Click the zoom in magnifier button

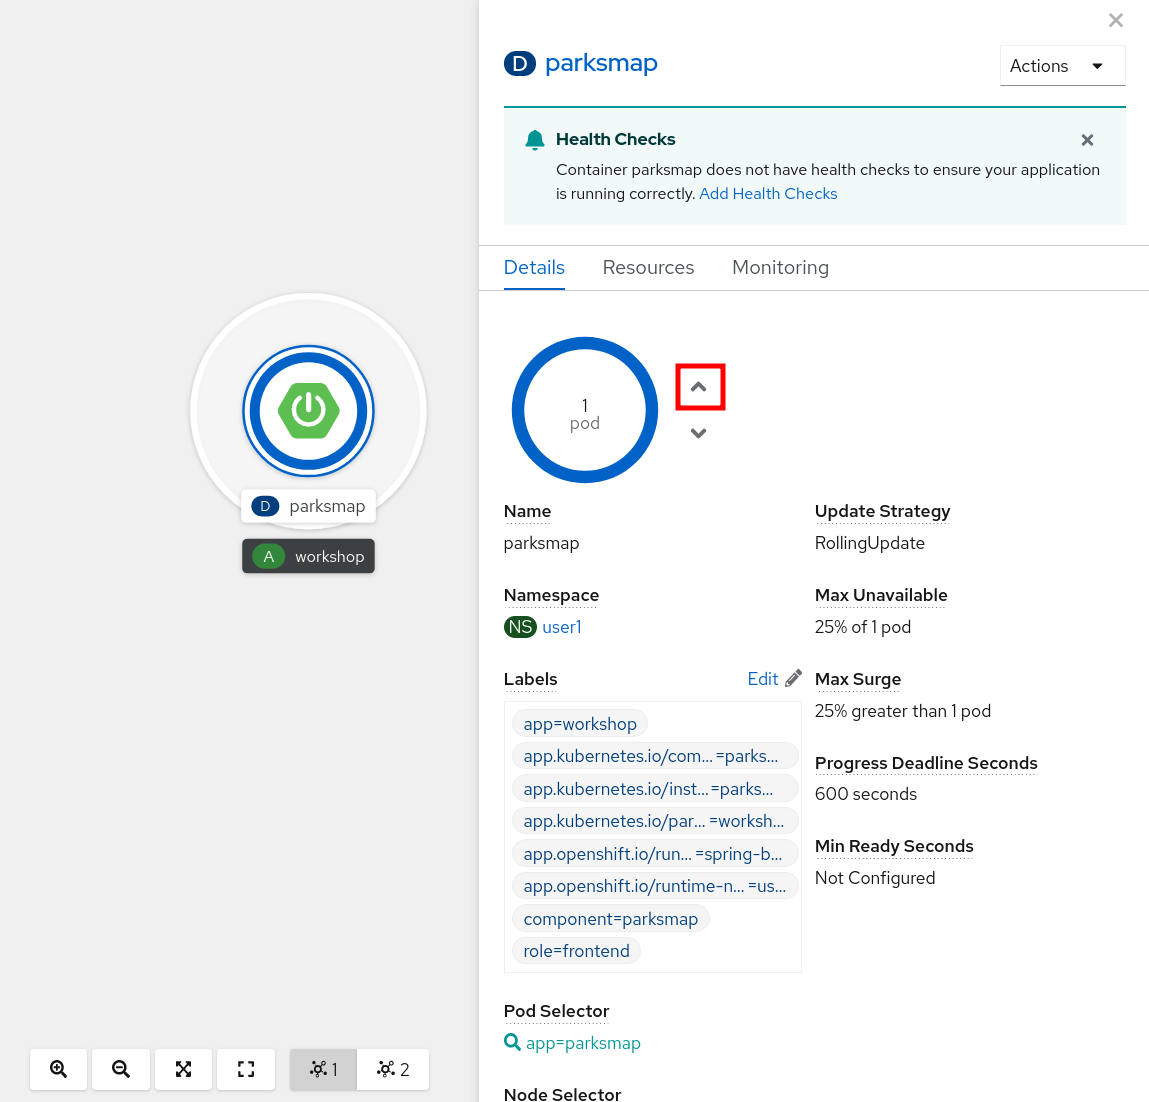(59, 1069)
